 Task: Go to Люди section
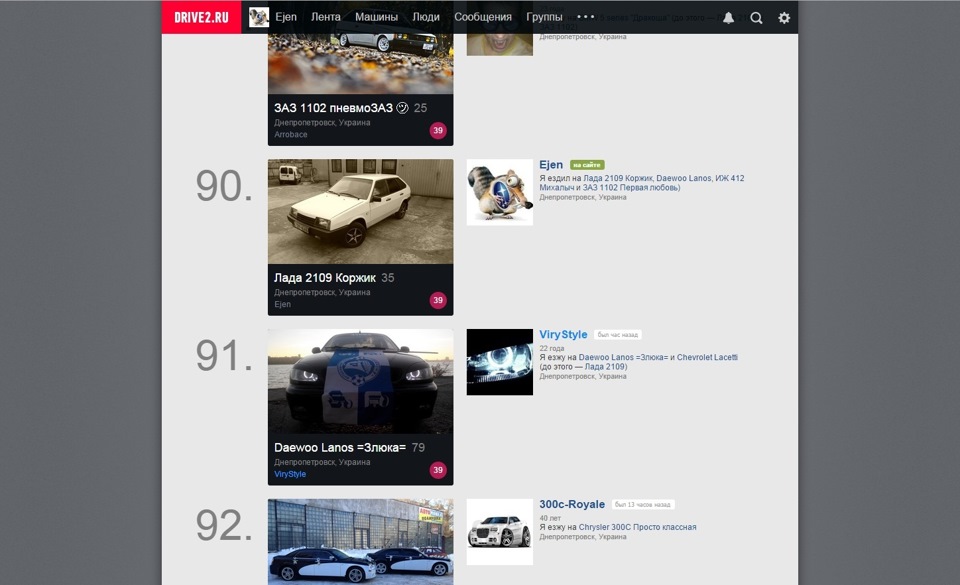[x=426, y=17]
